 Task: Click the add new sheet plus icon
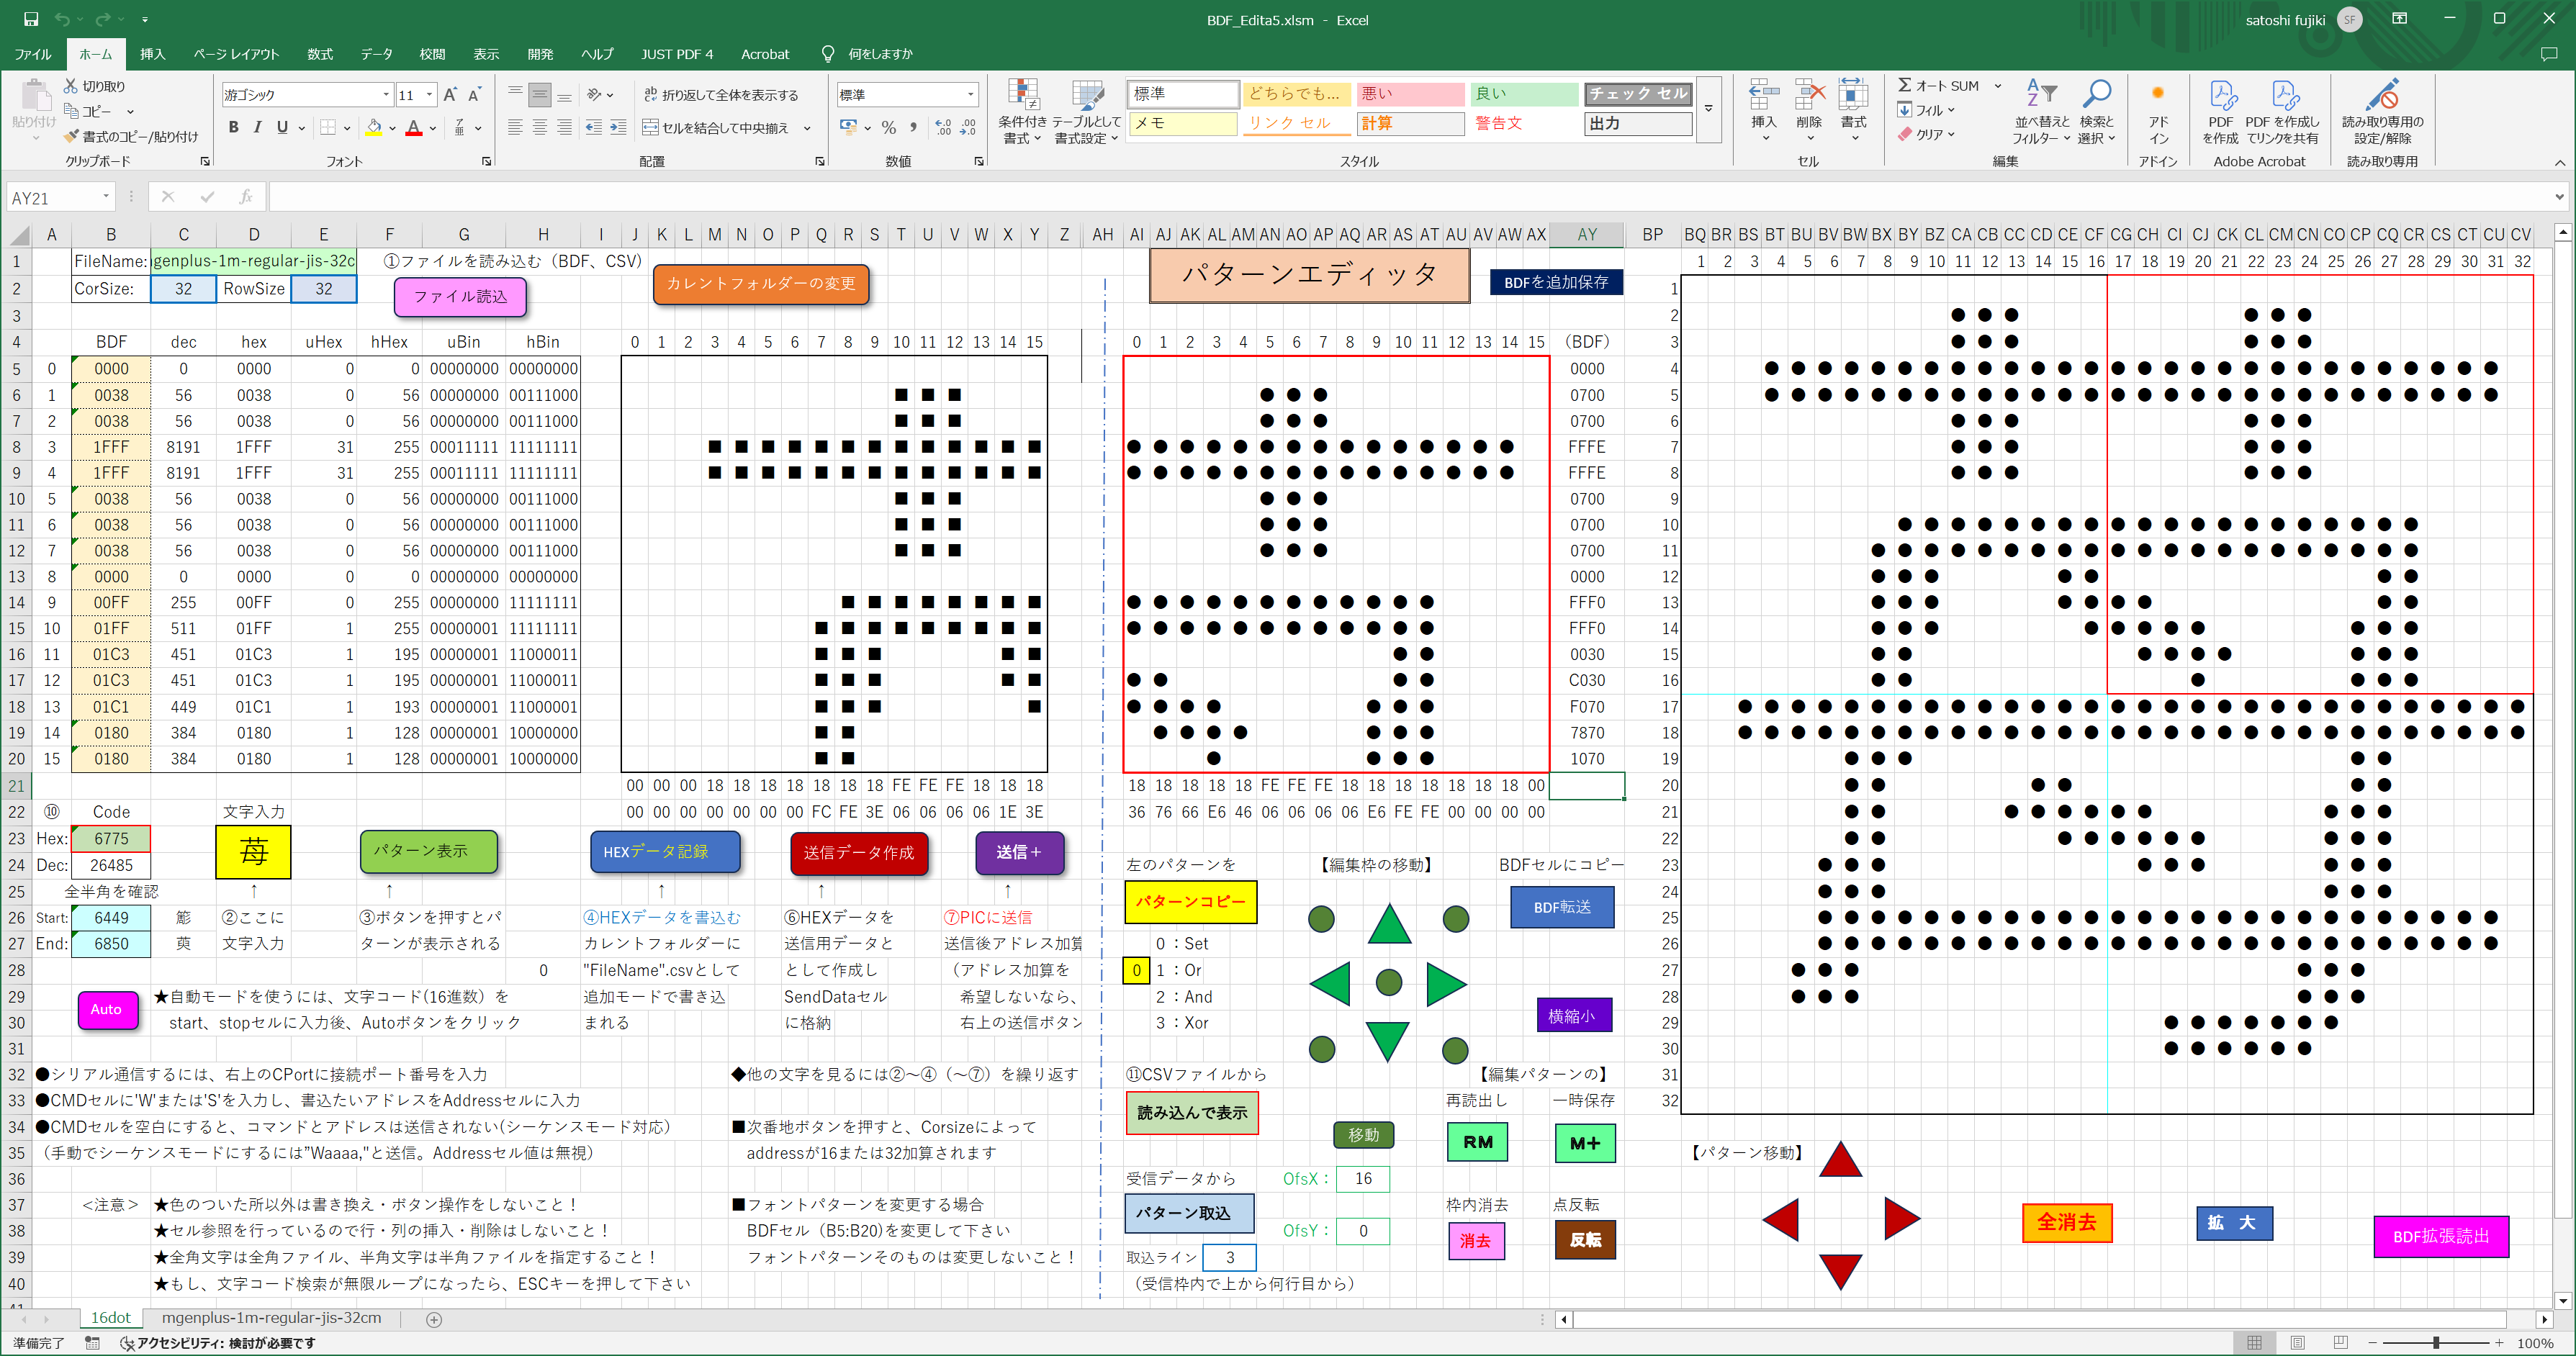[x=434, y=1319]
